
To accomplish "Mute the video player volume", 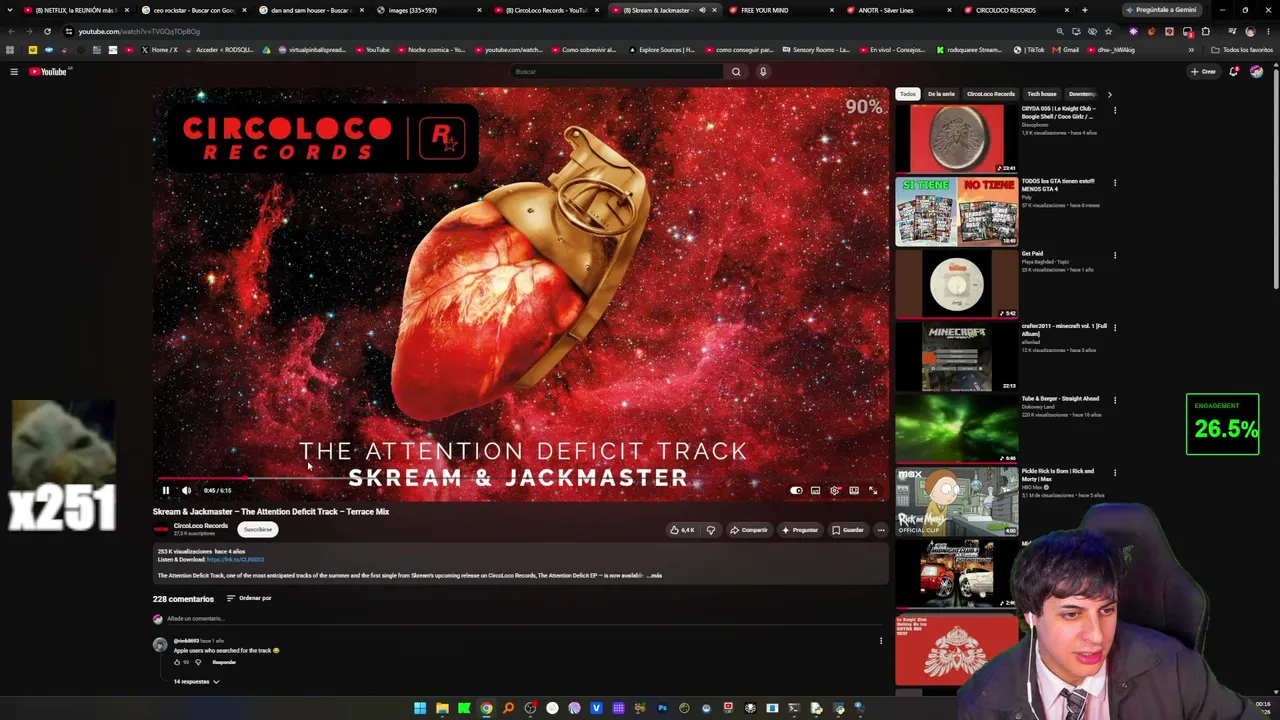I will [x=186, y=490].
